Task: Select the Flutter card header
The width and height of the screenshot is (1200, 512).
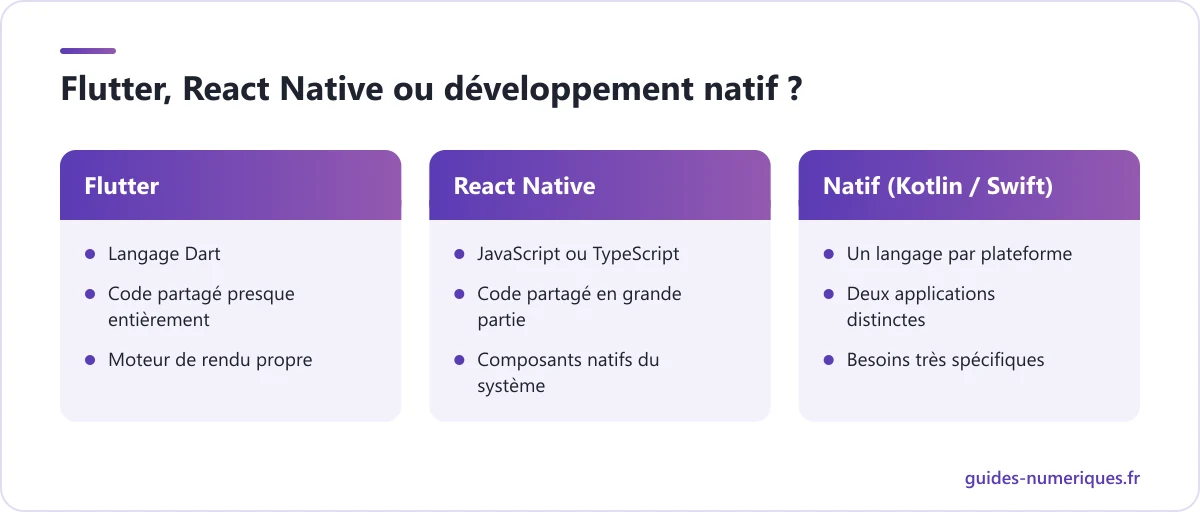Action: tap(231, 185)
